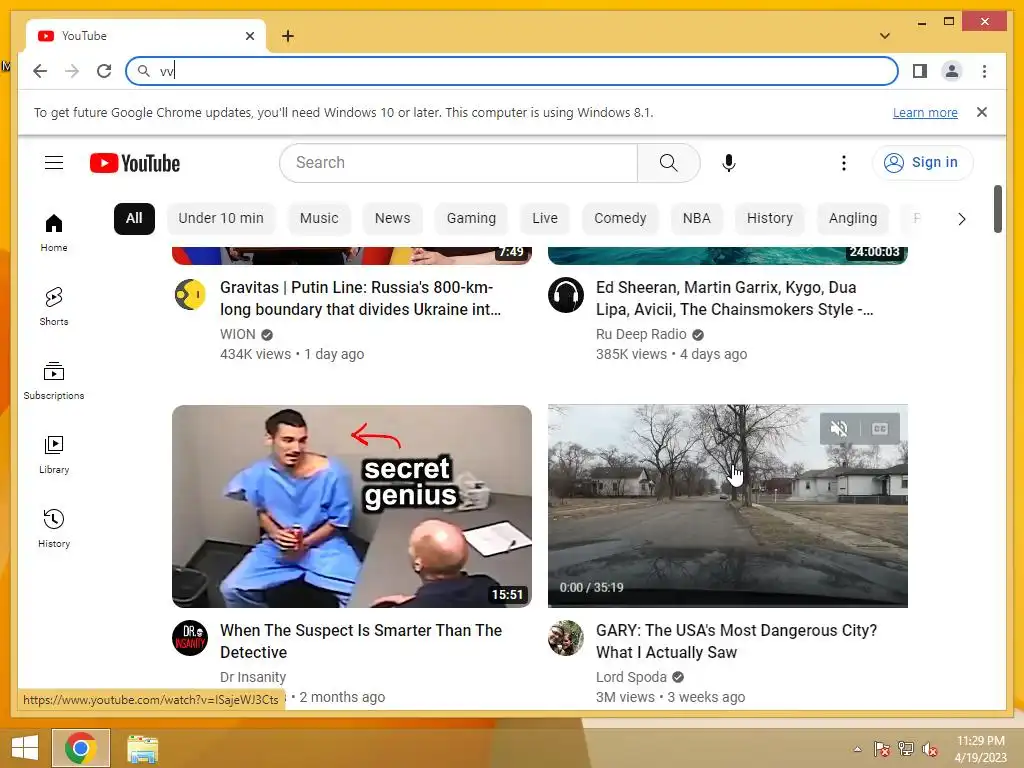Open History in the sidebar
The height and width of the screenshot is (768, 1024).
click(x=54, y=528)
